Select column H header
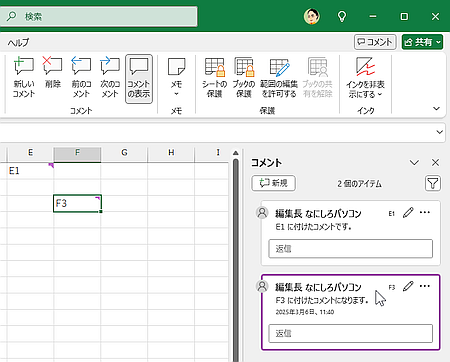Screen dimensions: 450x362 (x=171, y=153)
